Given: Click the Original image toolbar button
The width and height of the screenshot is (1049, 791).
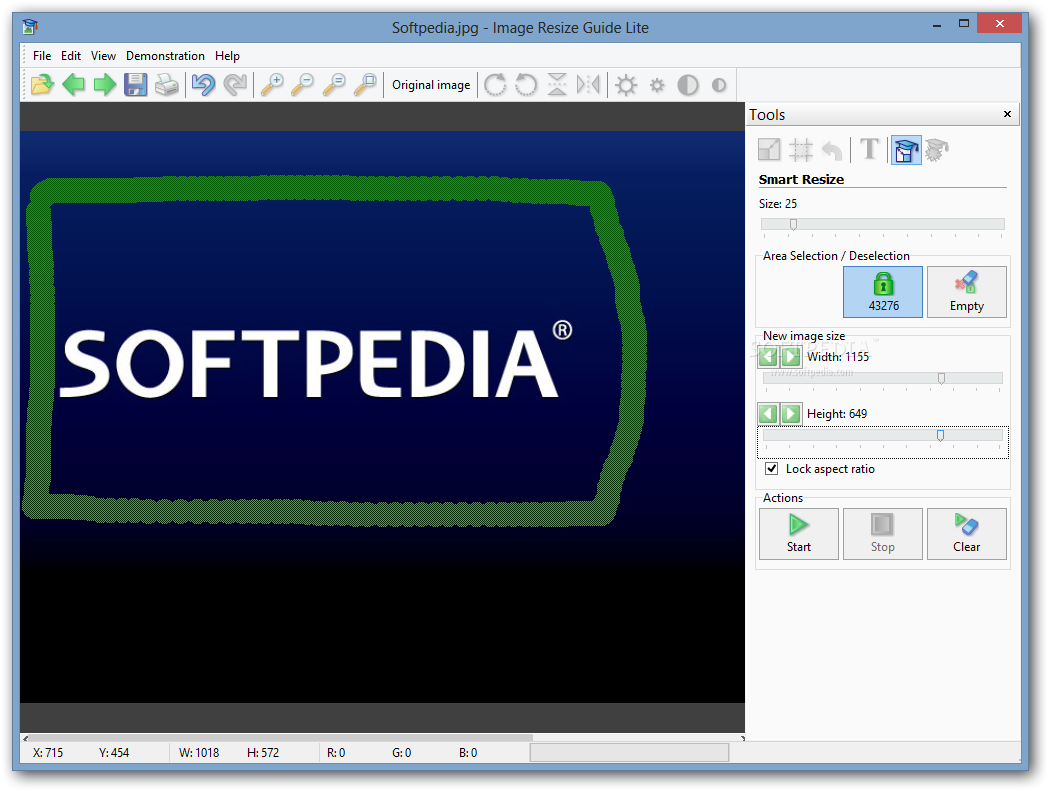Looking at the screenshot, I should pyautogui.click(x=431, y=85).
